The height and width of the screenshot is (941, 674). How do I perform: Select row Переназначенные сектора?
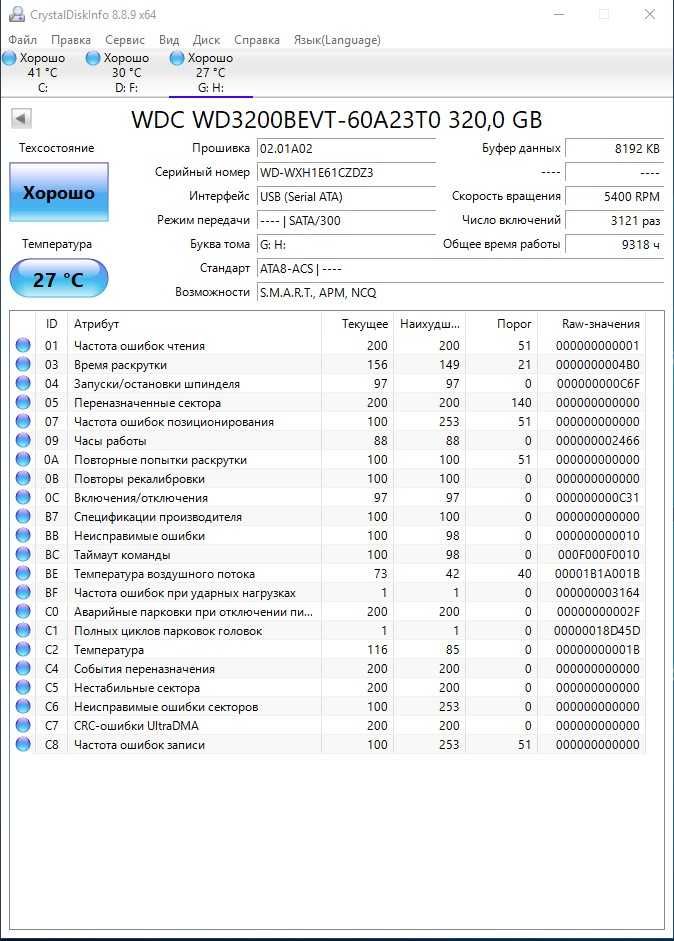click(x=328, y=402)
